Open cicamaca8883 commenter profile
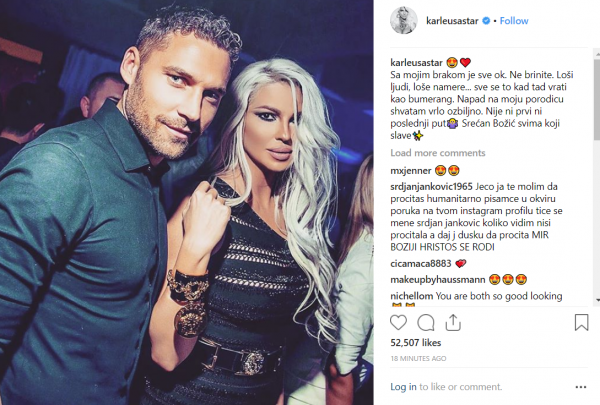This screenshot has height=405, width=600. click(x=421, y=263)
